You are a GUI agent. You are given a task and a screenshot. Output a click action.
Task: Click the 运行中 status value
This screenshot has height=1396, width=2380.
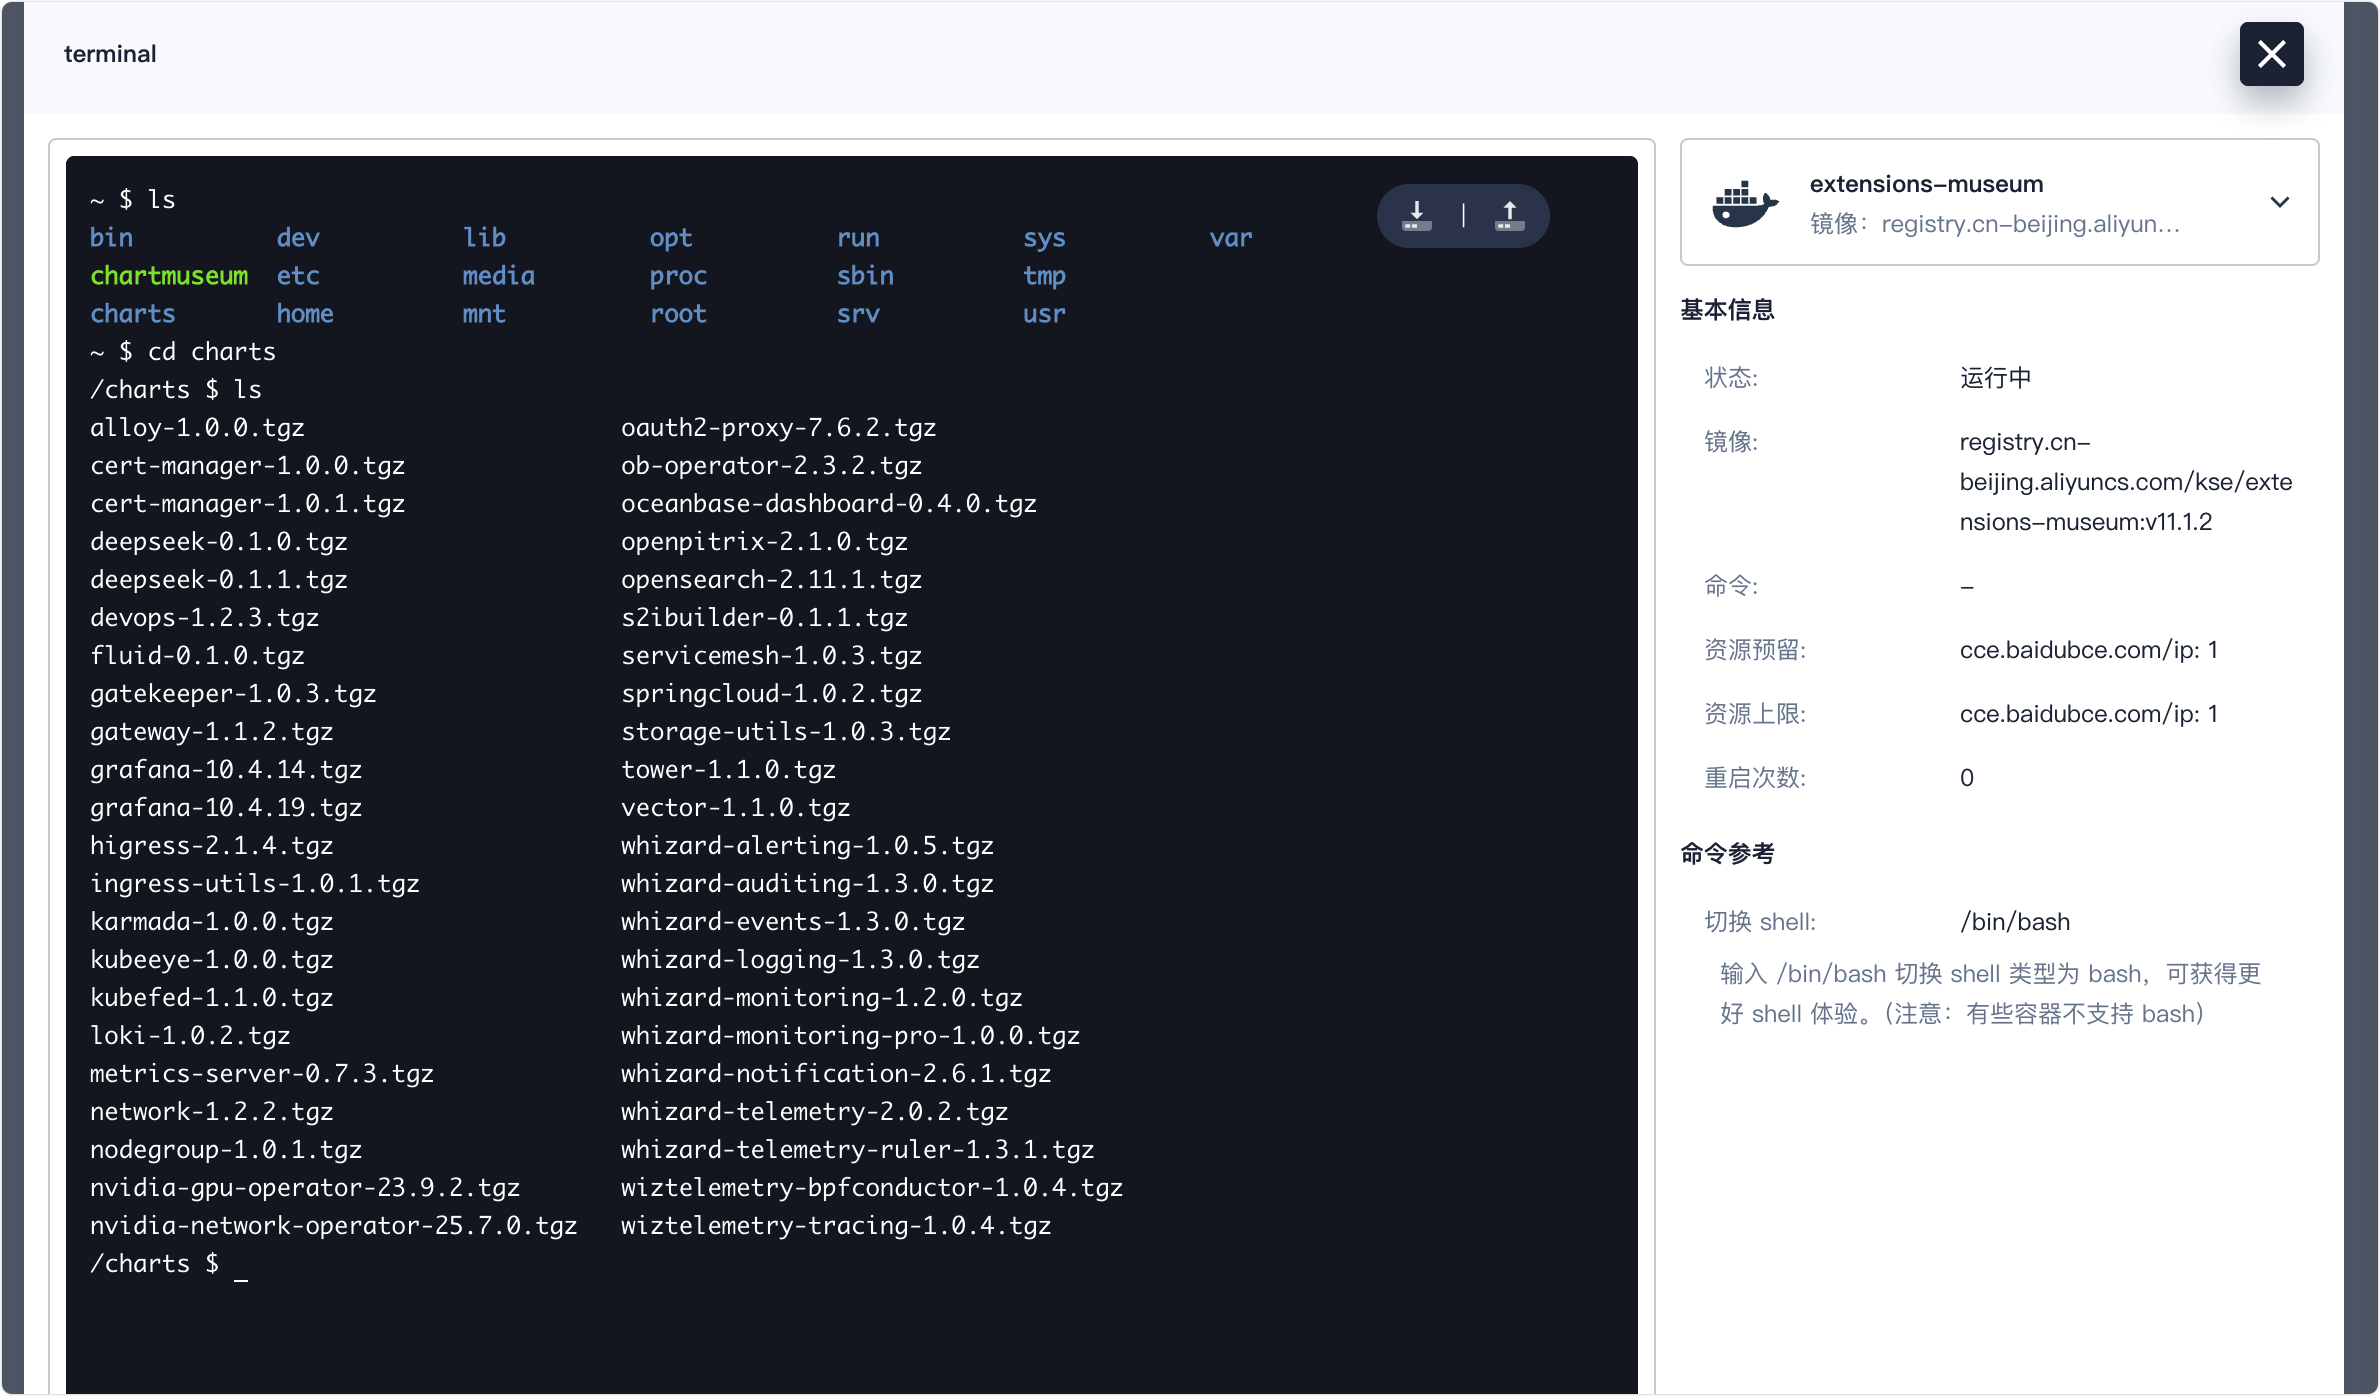(x=1994, y=378)
